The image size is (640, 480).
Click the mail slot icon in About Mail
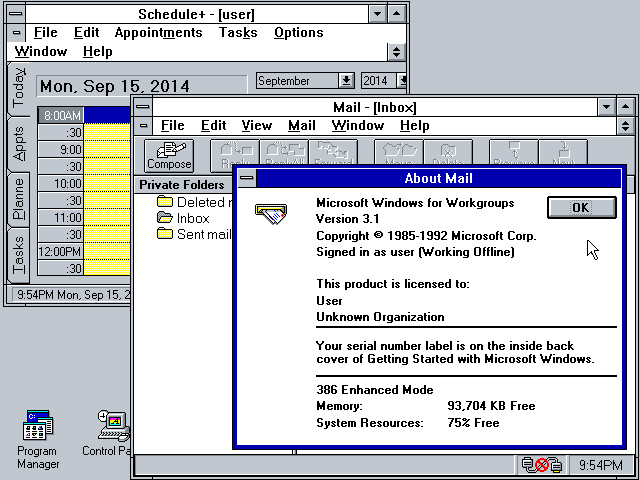271,213
